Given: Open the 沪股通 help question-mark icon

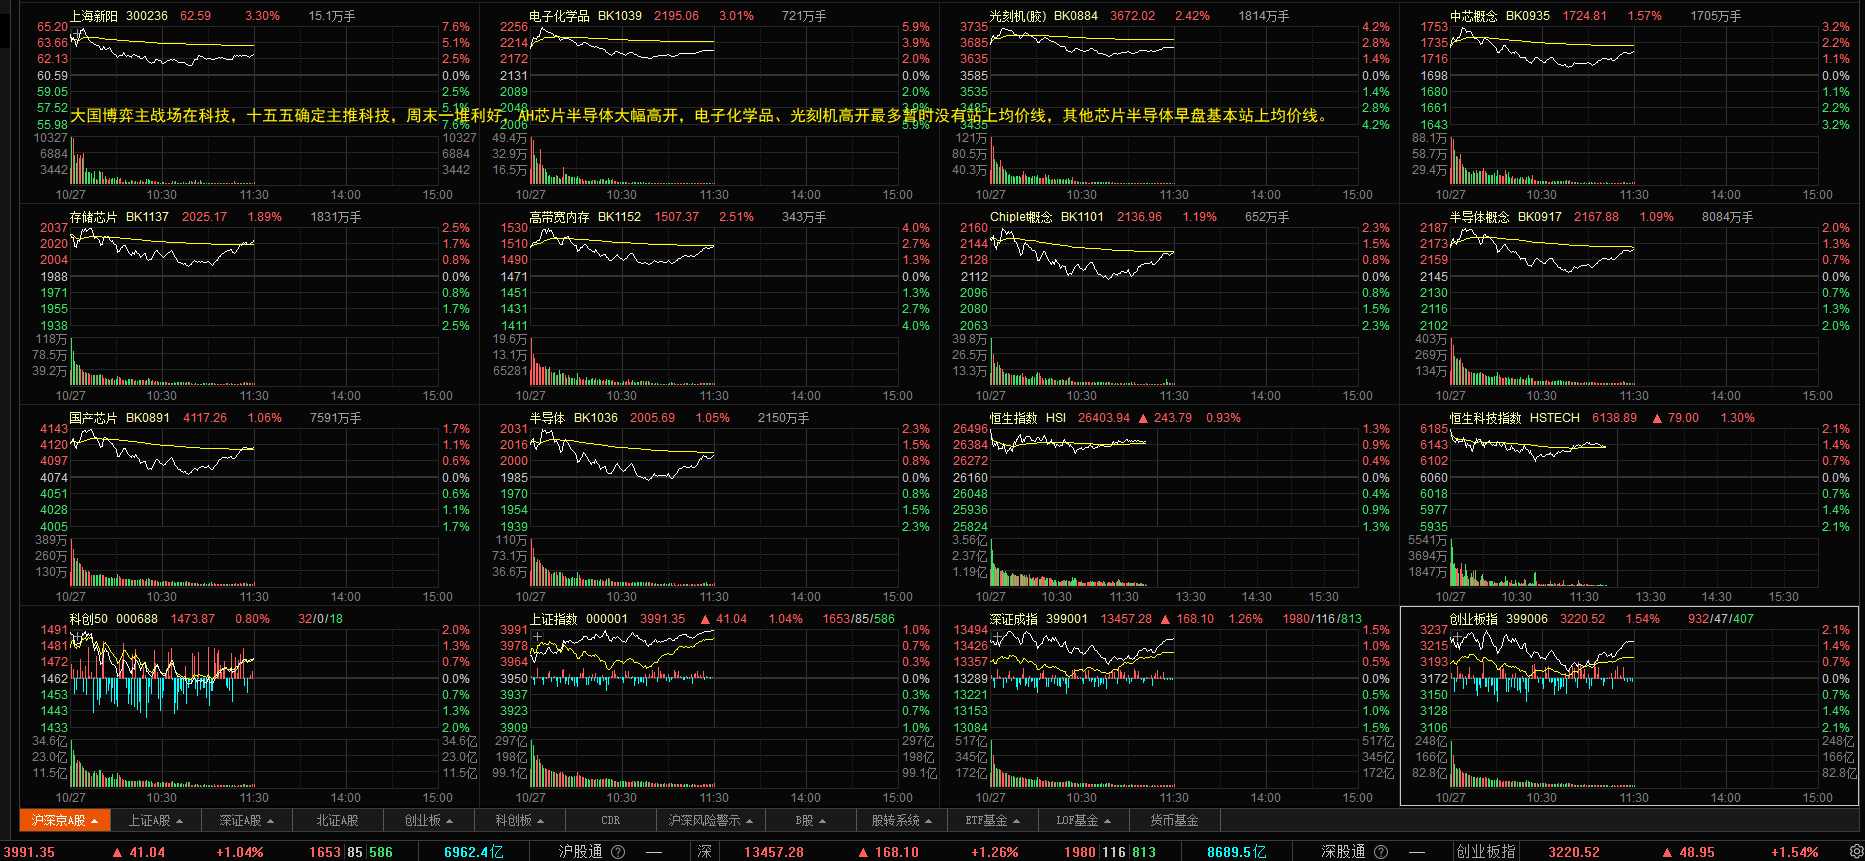Looking at the screenshot, I should [618, 852].
